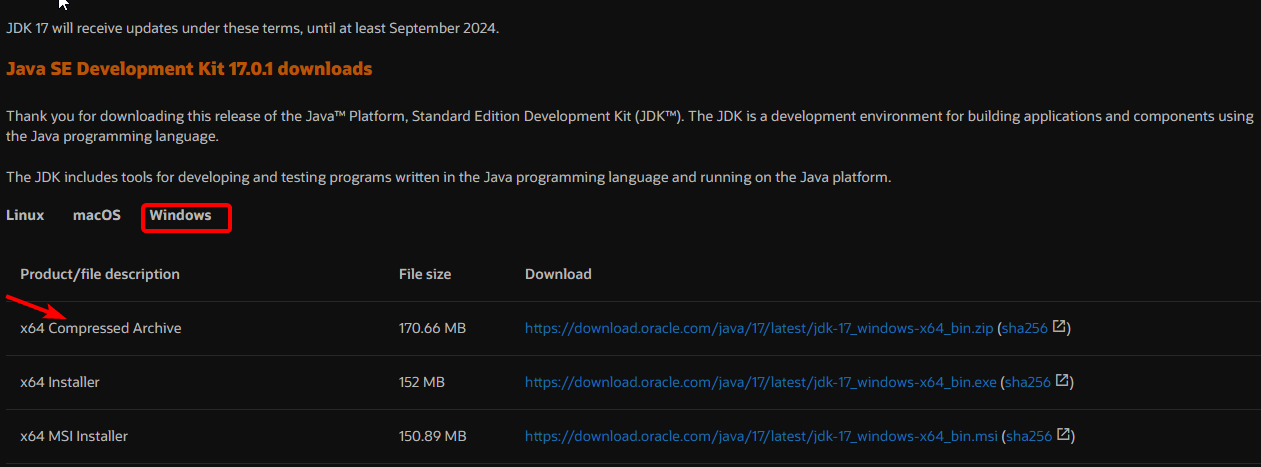Click the File size column header
Viewport: 1261px width, 467px height.
(425, 274)
